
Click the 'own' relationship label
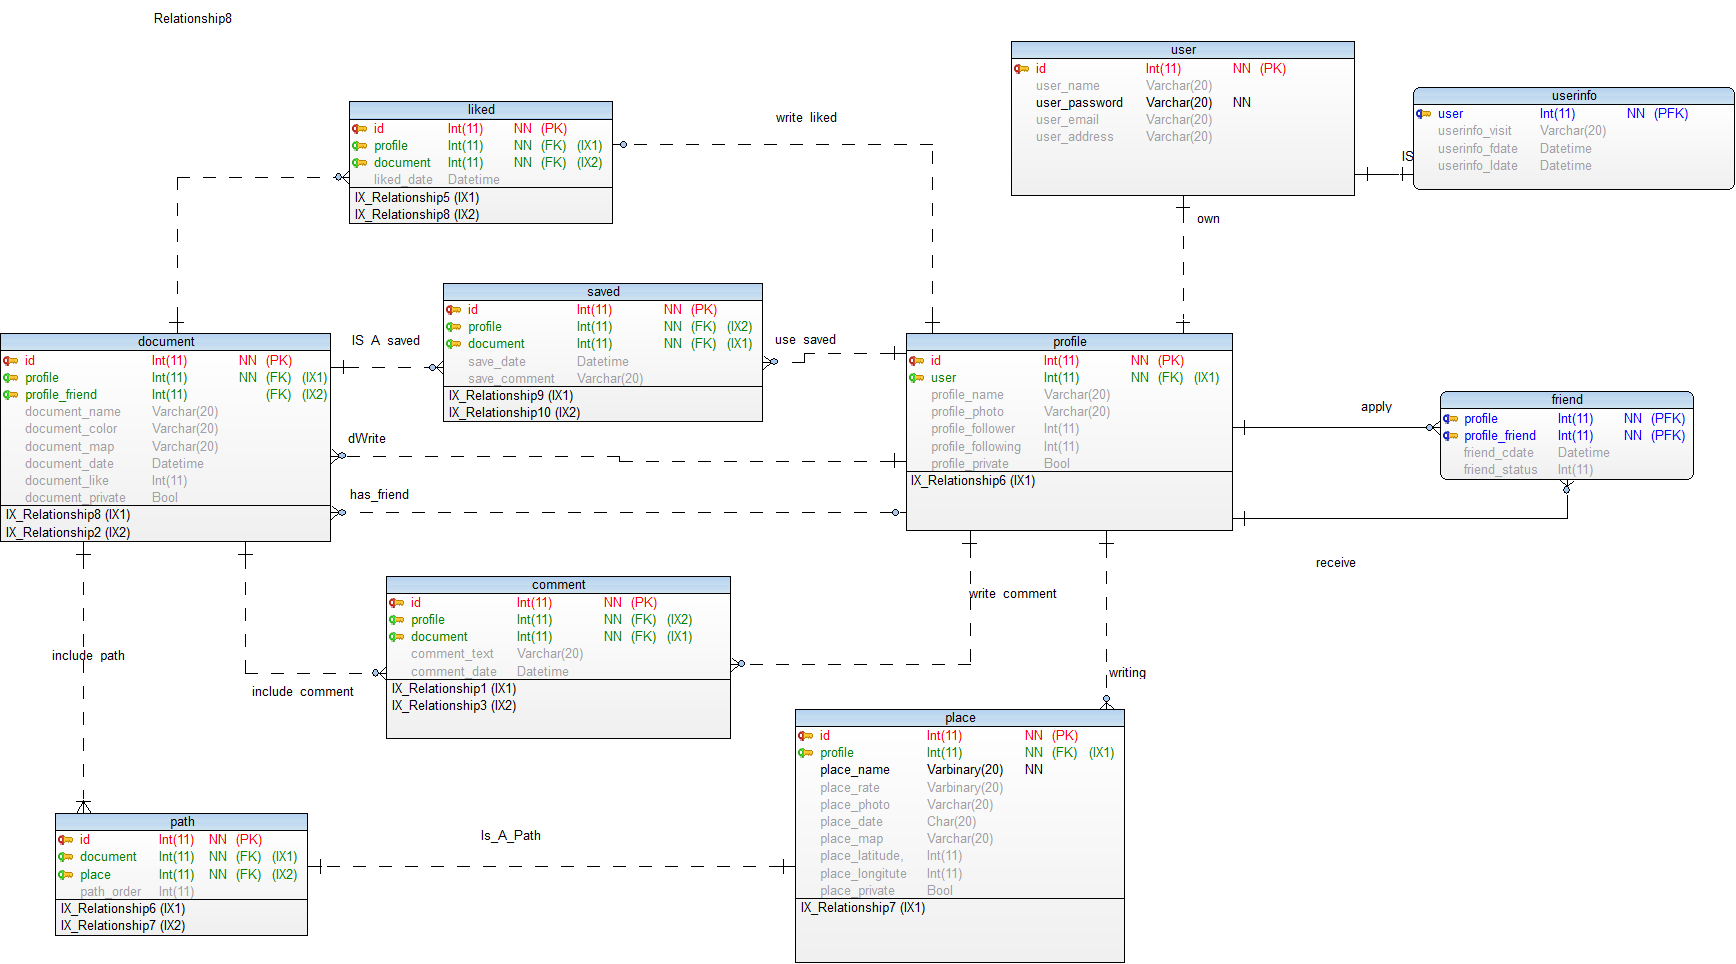tap(1208, 219)
